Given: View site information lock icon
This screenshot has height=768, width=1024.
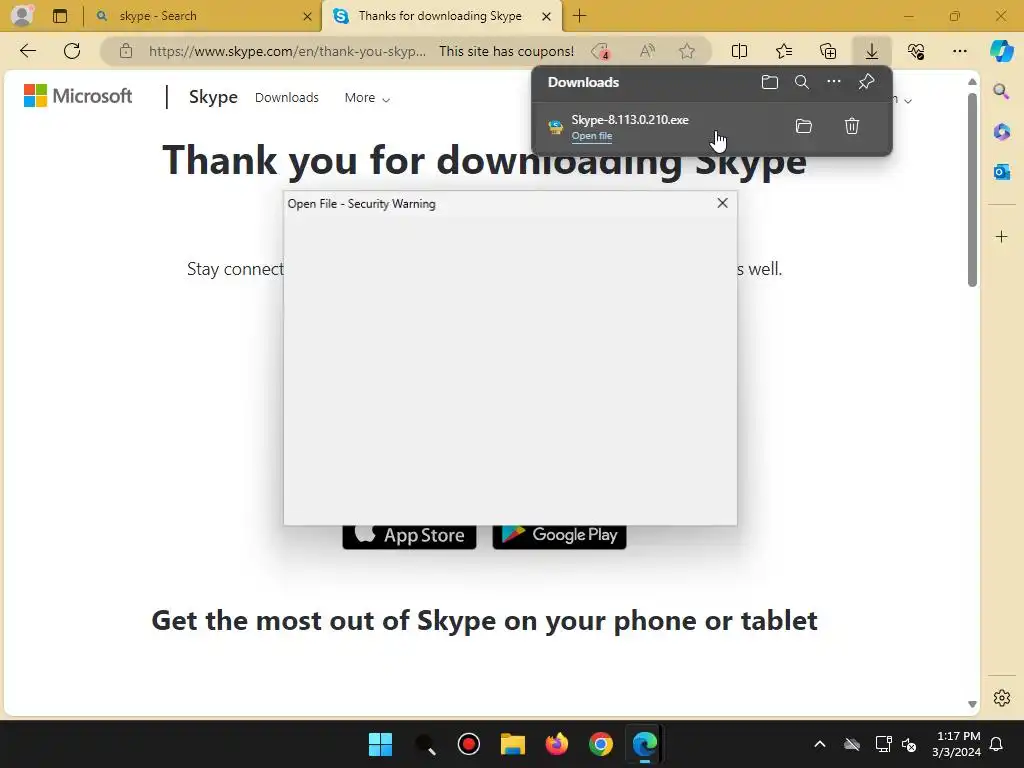Looking at the screenshot, I should tap(126, 51).
